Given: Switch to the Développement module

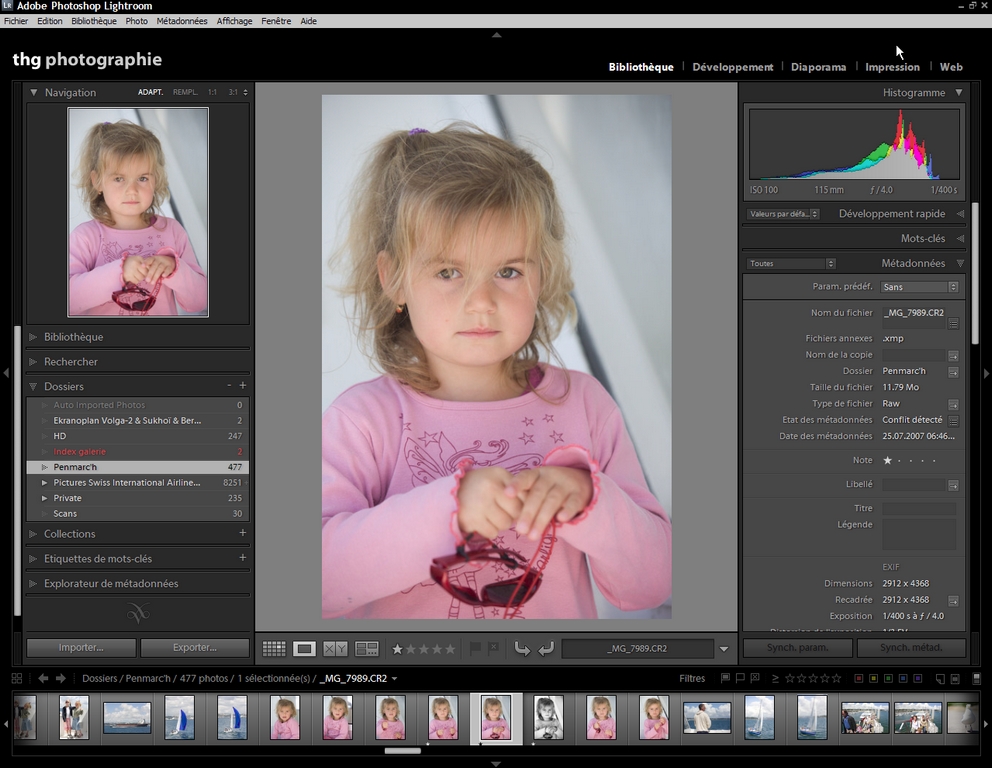Looking at the screenshot, I should coord(732,67).
